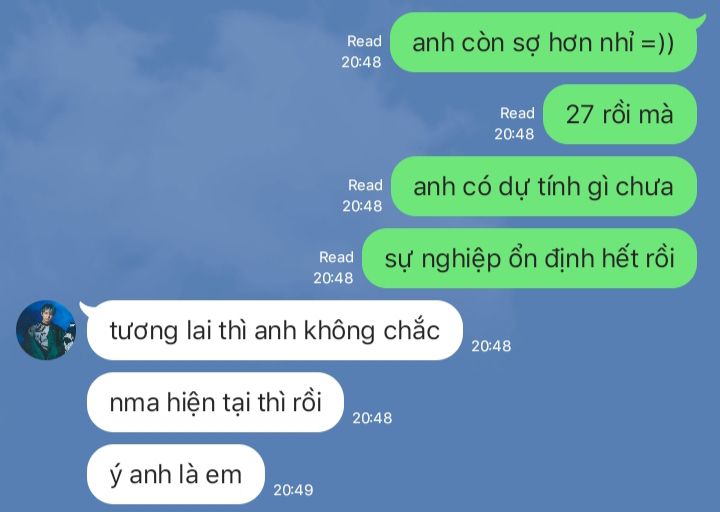Click 20:48 time beside "sự nghiệp ổn định hết rồi"
This screenshot has width=720, height=512.
tap(333, 278)
